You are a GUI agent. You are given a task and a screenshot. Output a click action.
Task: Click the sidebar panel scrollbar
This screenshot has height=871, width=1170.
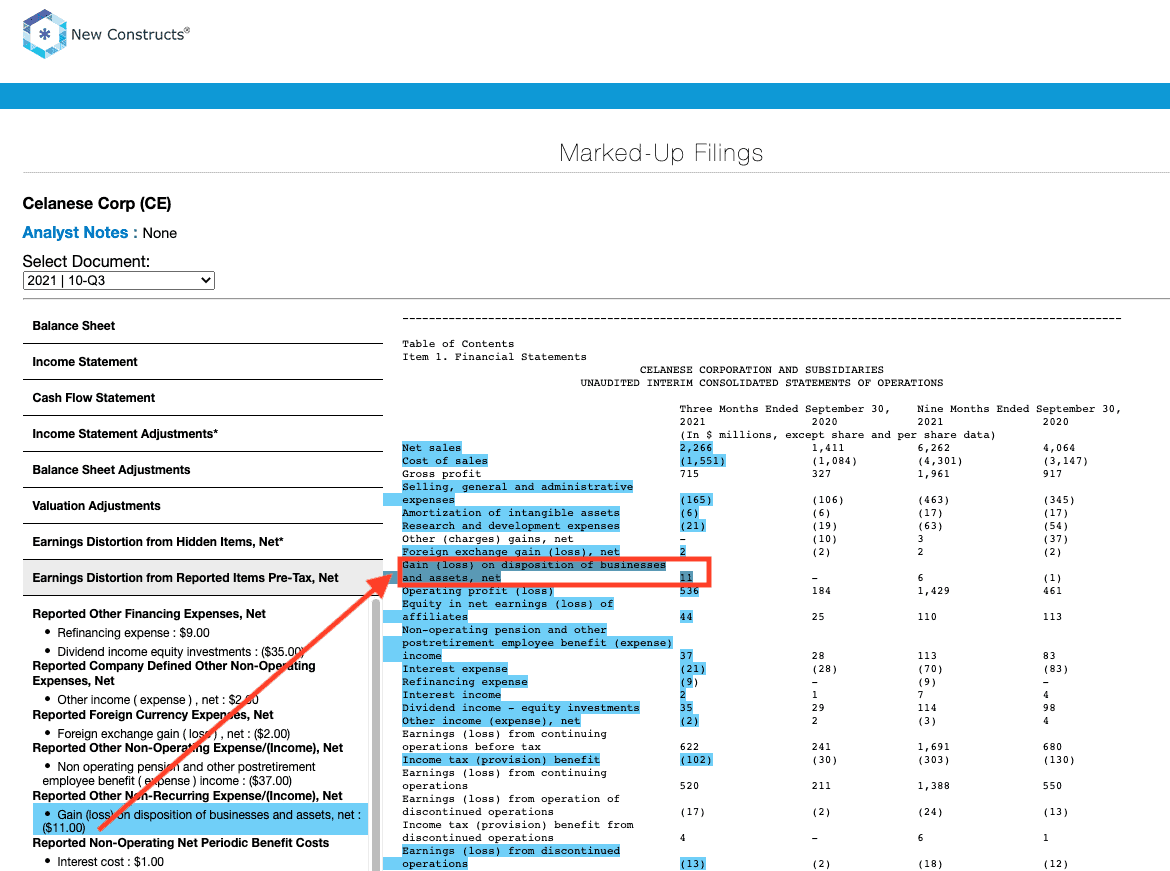click(x=376, y=734)
